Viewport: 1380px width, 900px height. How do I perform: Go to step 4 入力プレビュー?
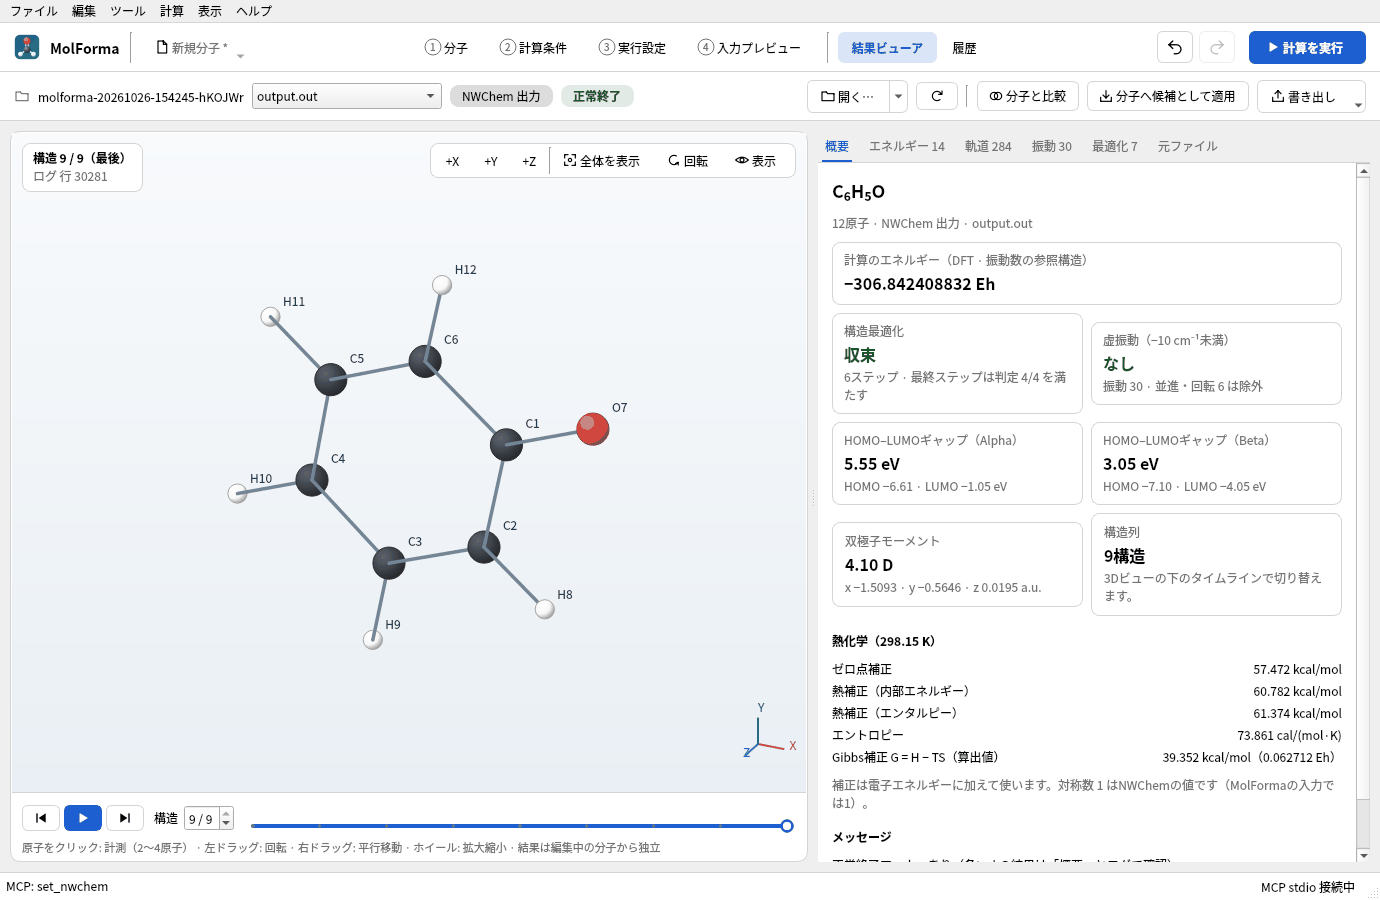click(x=749, y=47)
